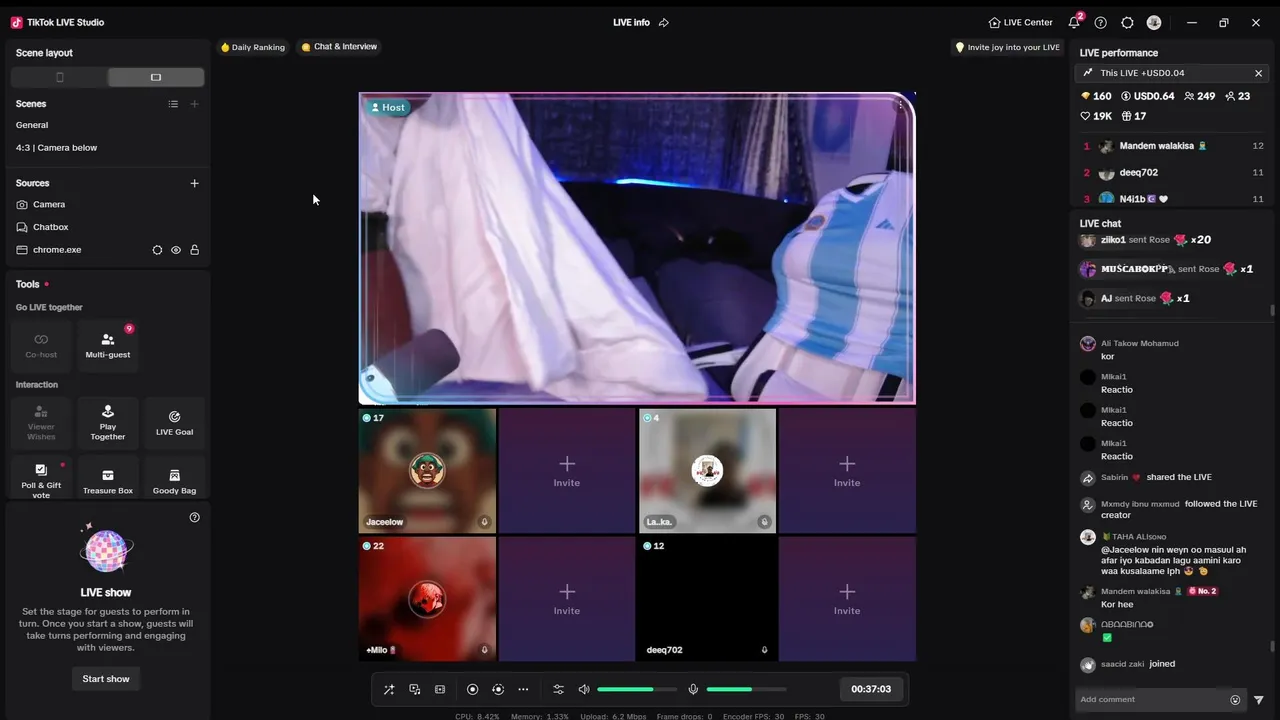Image resolution: width=1280 pixels, height=720 pixels.
Task: Click the diamond count 160
Action: click(1096, 96)
